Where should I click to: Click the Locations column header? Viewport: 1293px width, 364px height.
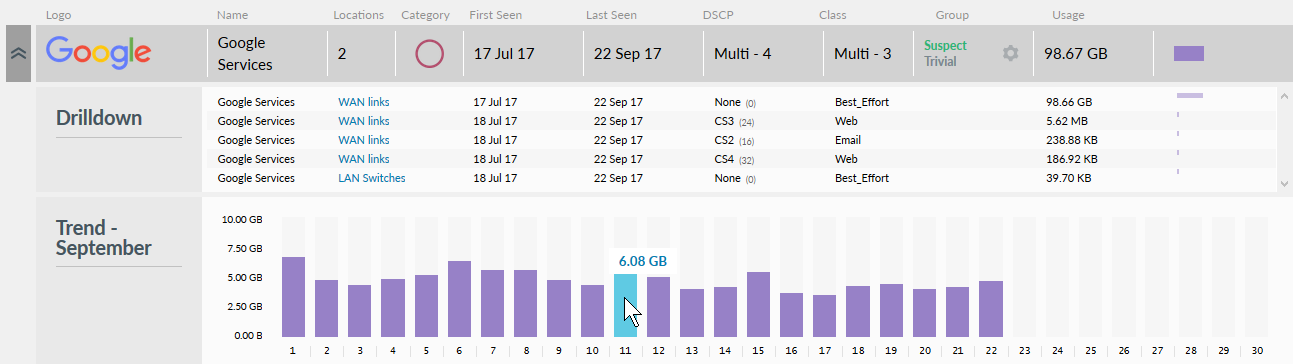[358, 15]
